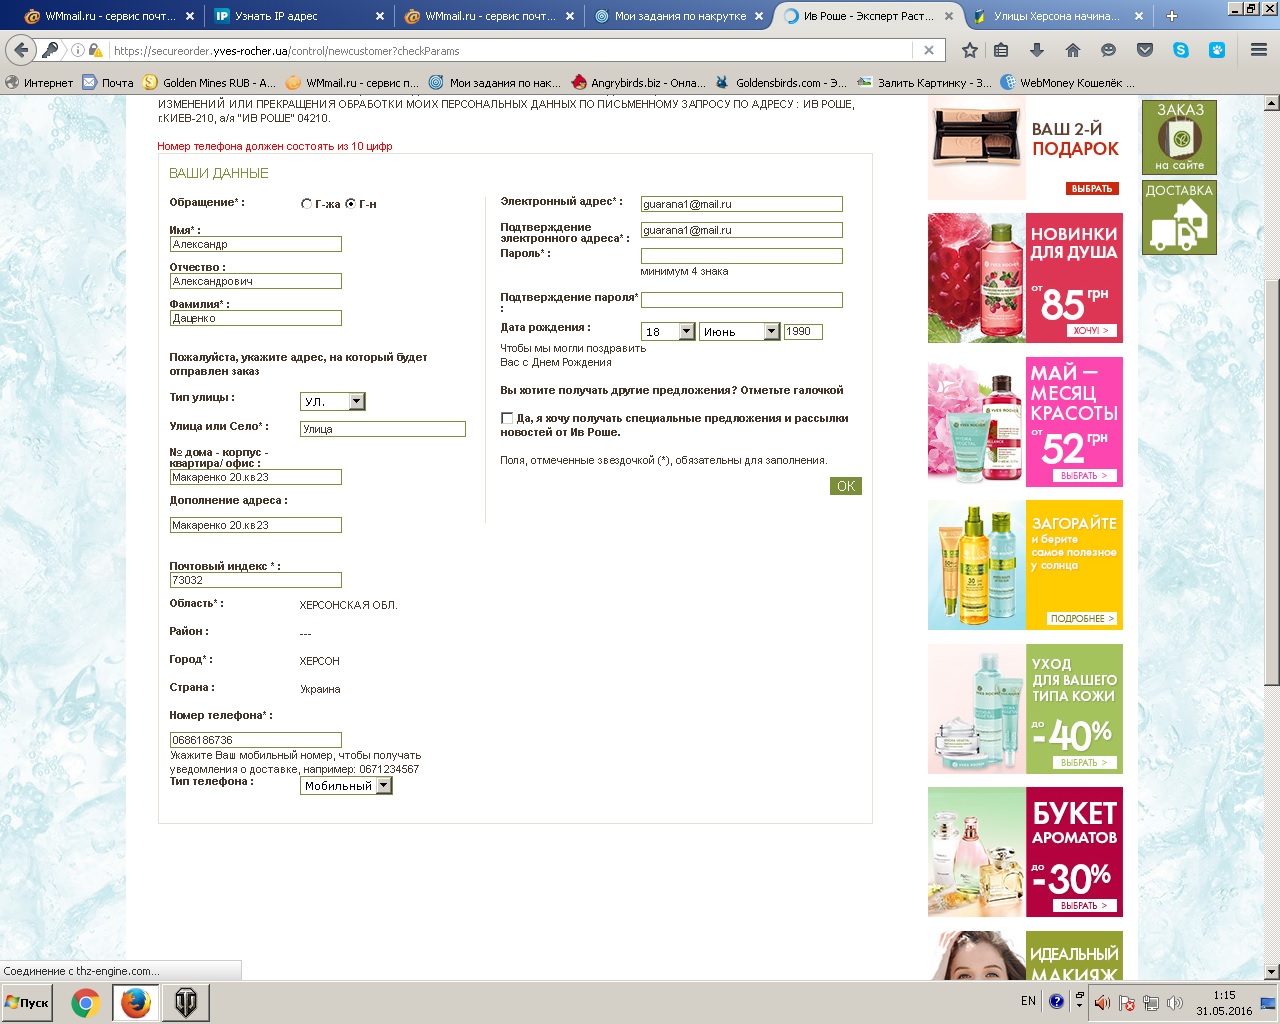Click the Почтовый индекс field

(x=256, y=580)
